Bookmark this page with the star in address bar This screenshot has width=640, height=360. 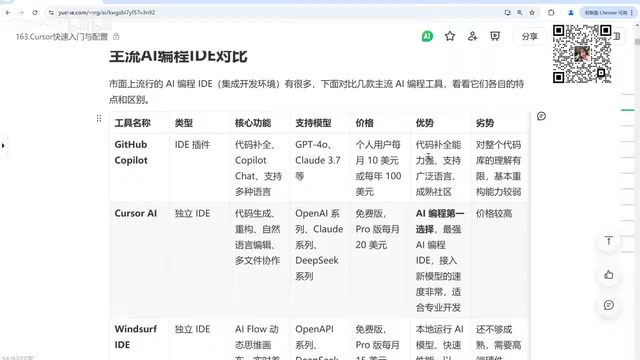tap(532, 13)
